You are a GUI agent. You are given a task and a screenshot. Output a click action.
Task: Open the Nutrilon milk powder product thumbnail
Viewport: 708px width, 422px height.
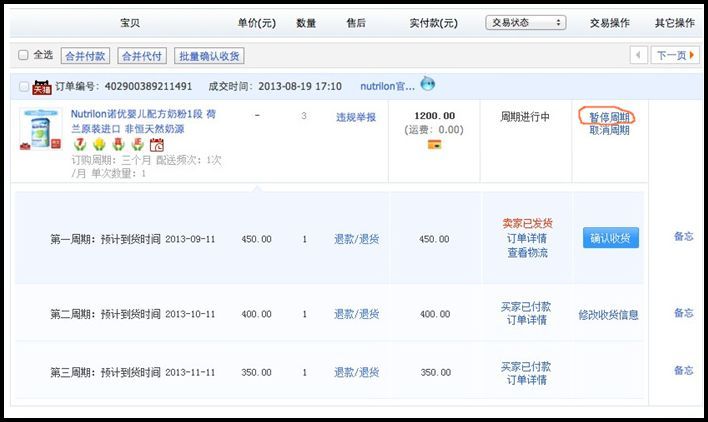[x=40, y=129]
